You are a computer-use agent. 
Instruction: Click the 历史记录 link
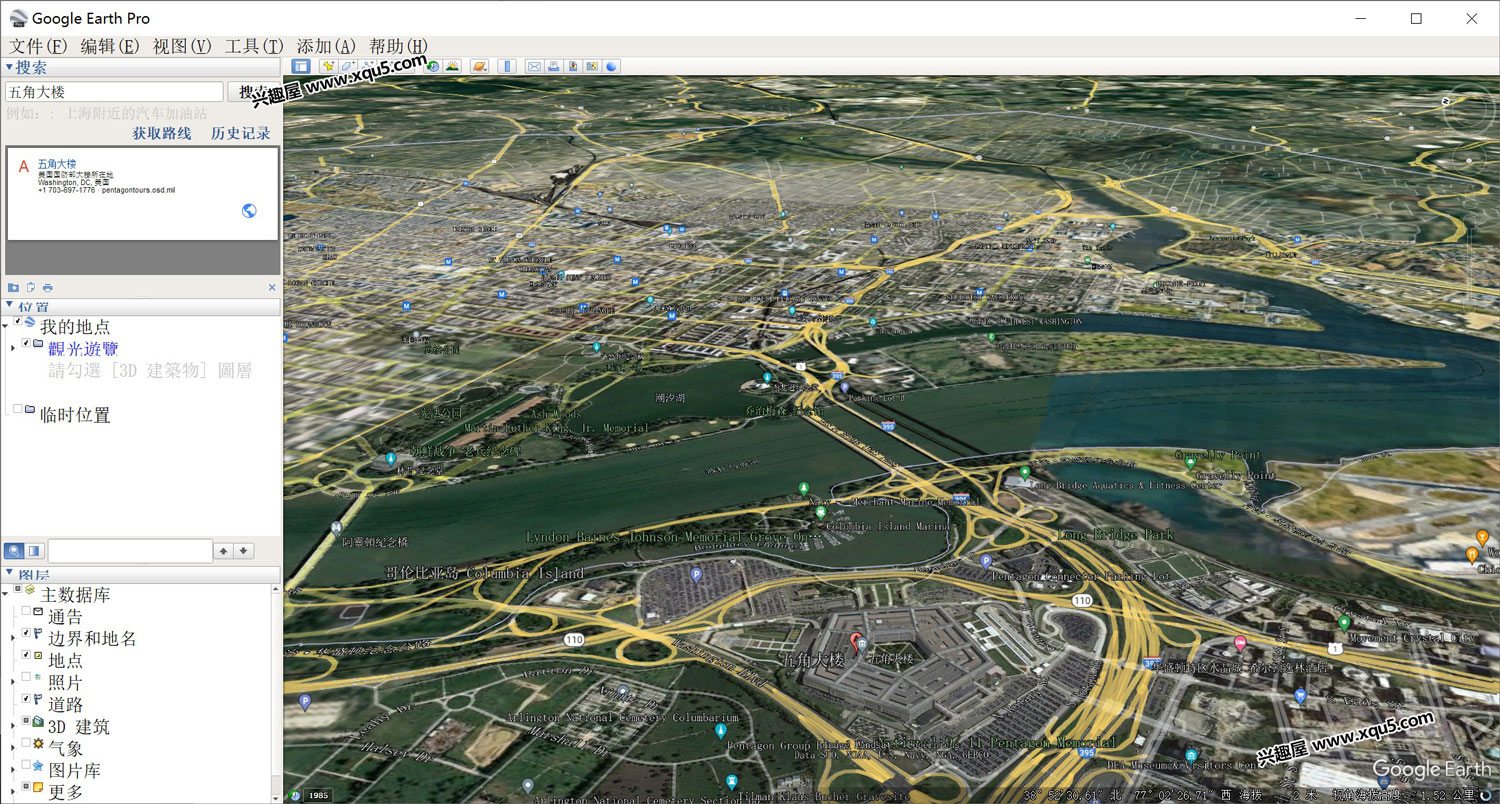click(240, 133)
